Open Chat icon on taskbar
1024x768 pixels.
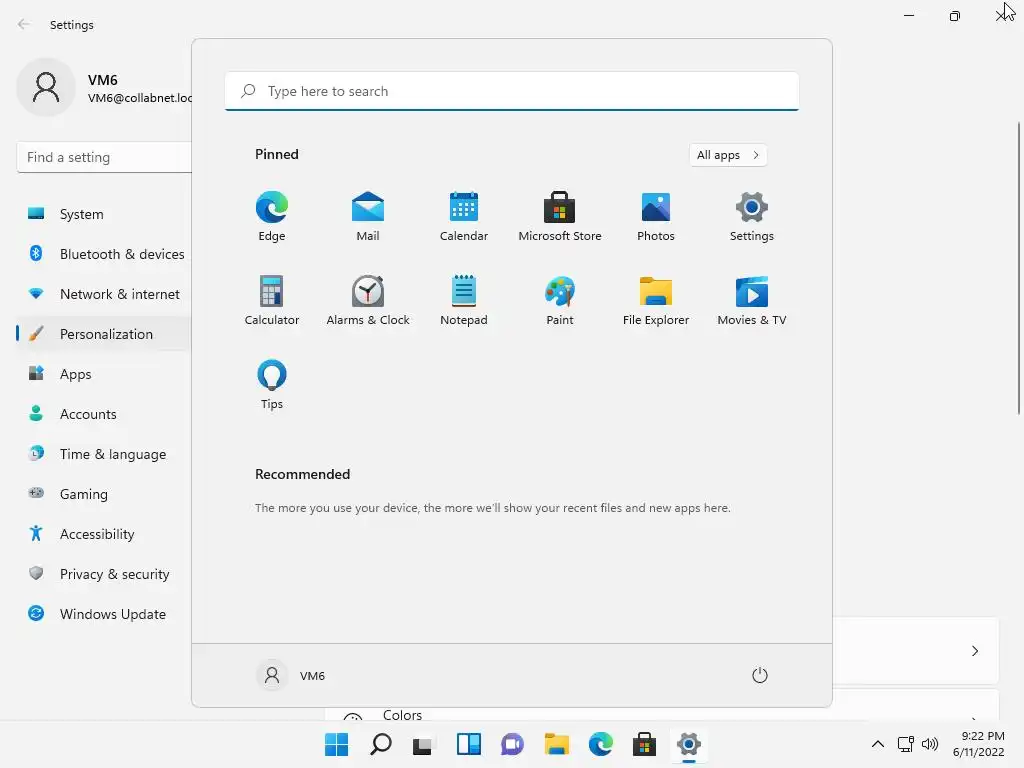[x=512, y=744]
